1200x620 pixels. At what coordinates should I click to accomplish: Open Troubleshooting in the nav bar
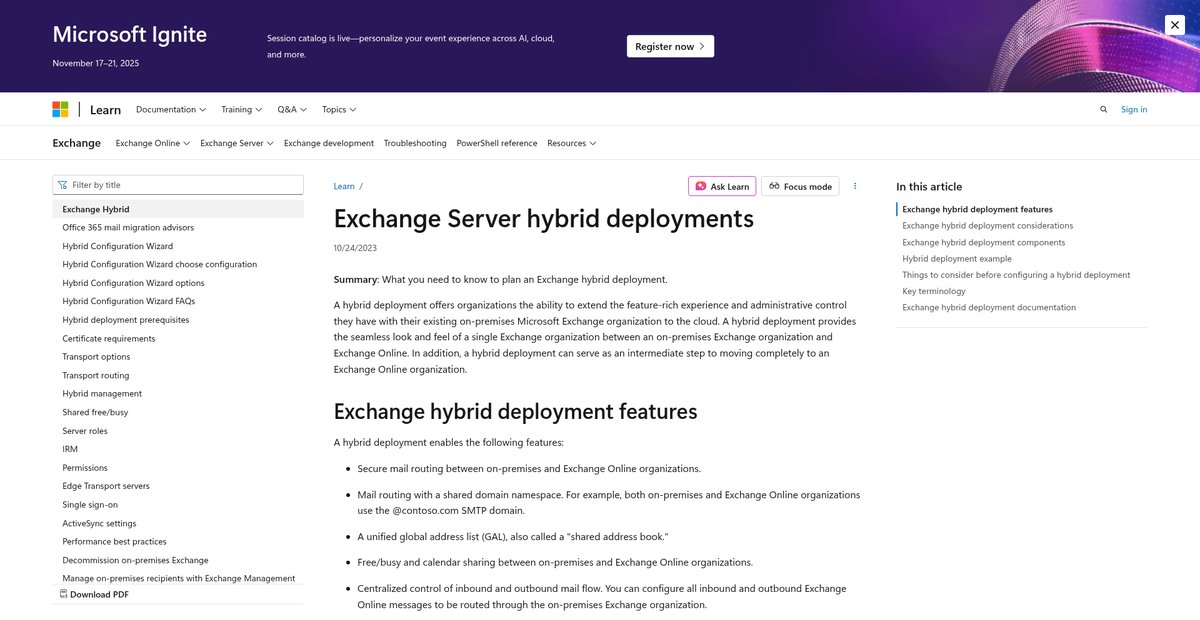coord(415,143)
